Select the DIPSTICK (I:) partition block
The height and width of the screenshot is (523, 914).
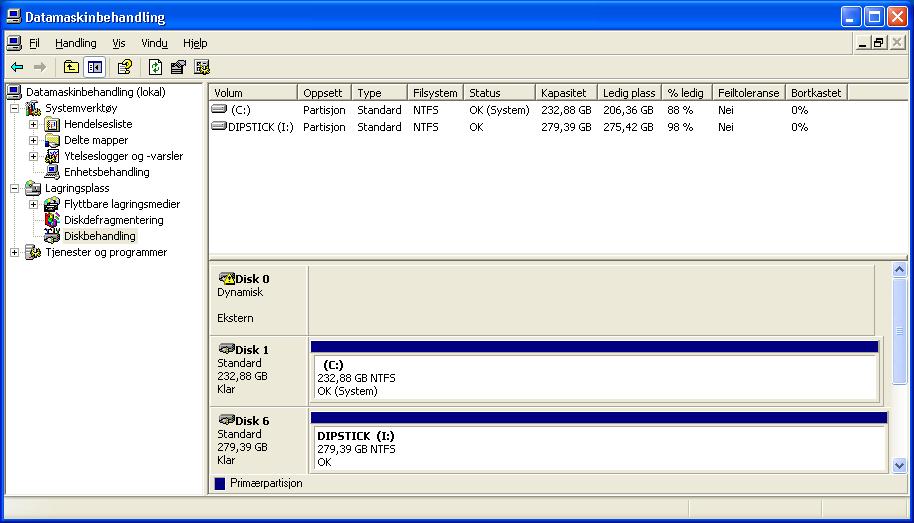[x=598, y=449]
